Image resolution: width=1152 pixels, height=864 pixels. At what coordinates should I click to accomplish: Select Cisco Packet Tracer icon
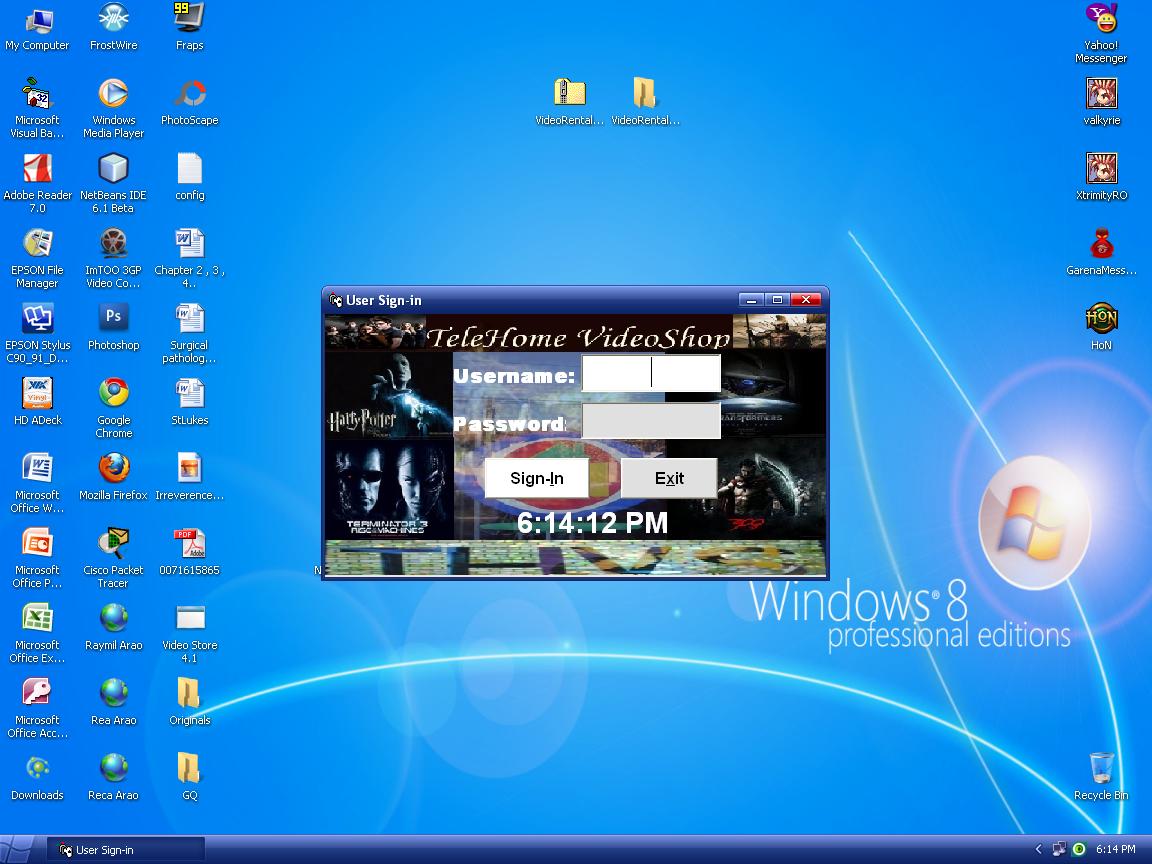click(113, 558)
